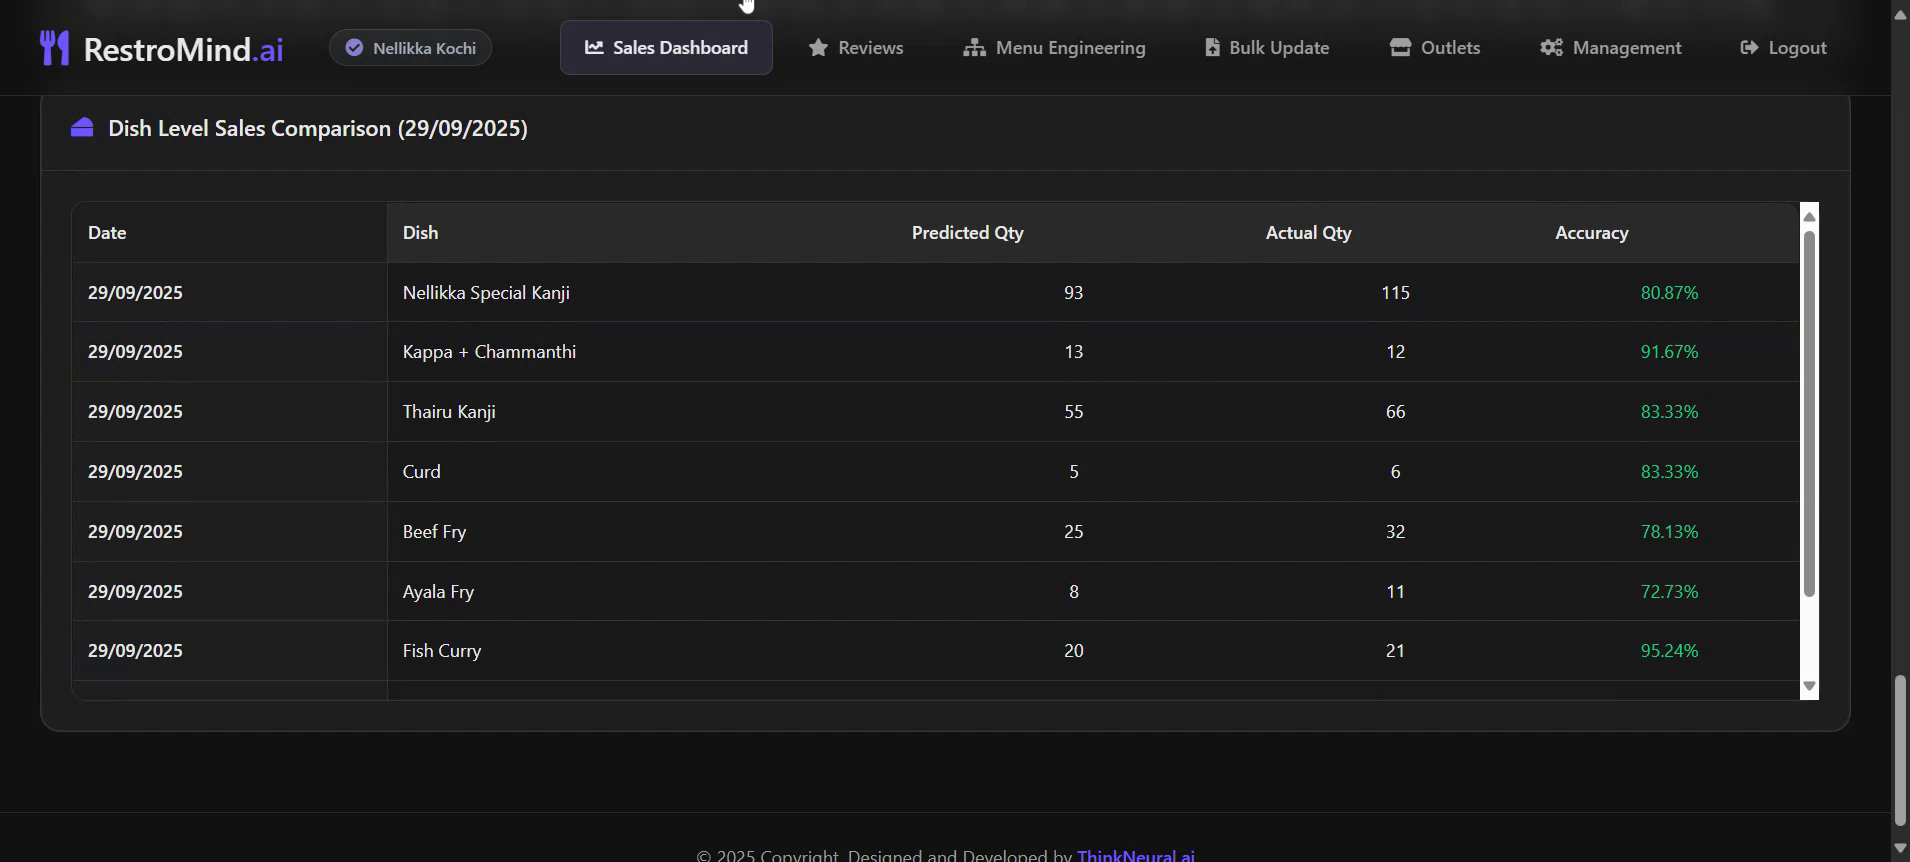
Task: Click the 95.24% accuracy value
Action: click(x=1669, y=650)
